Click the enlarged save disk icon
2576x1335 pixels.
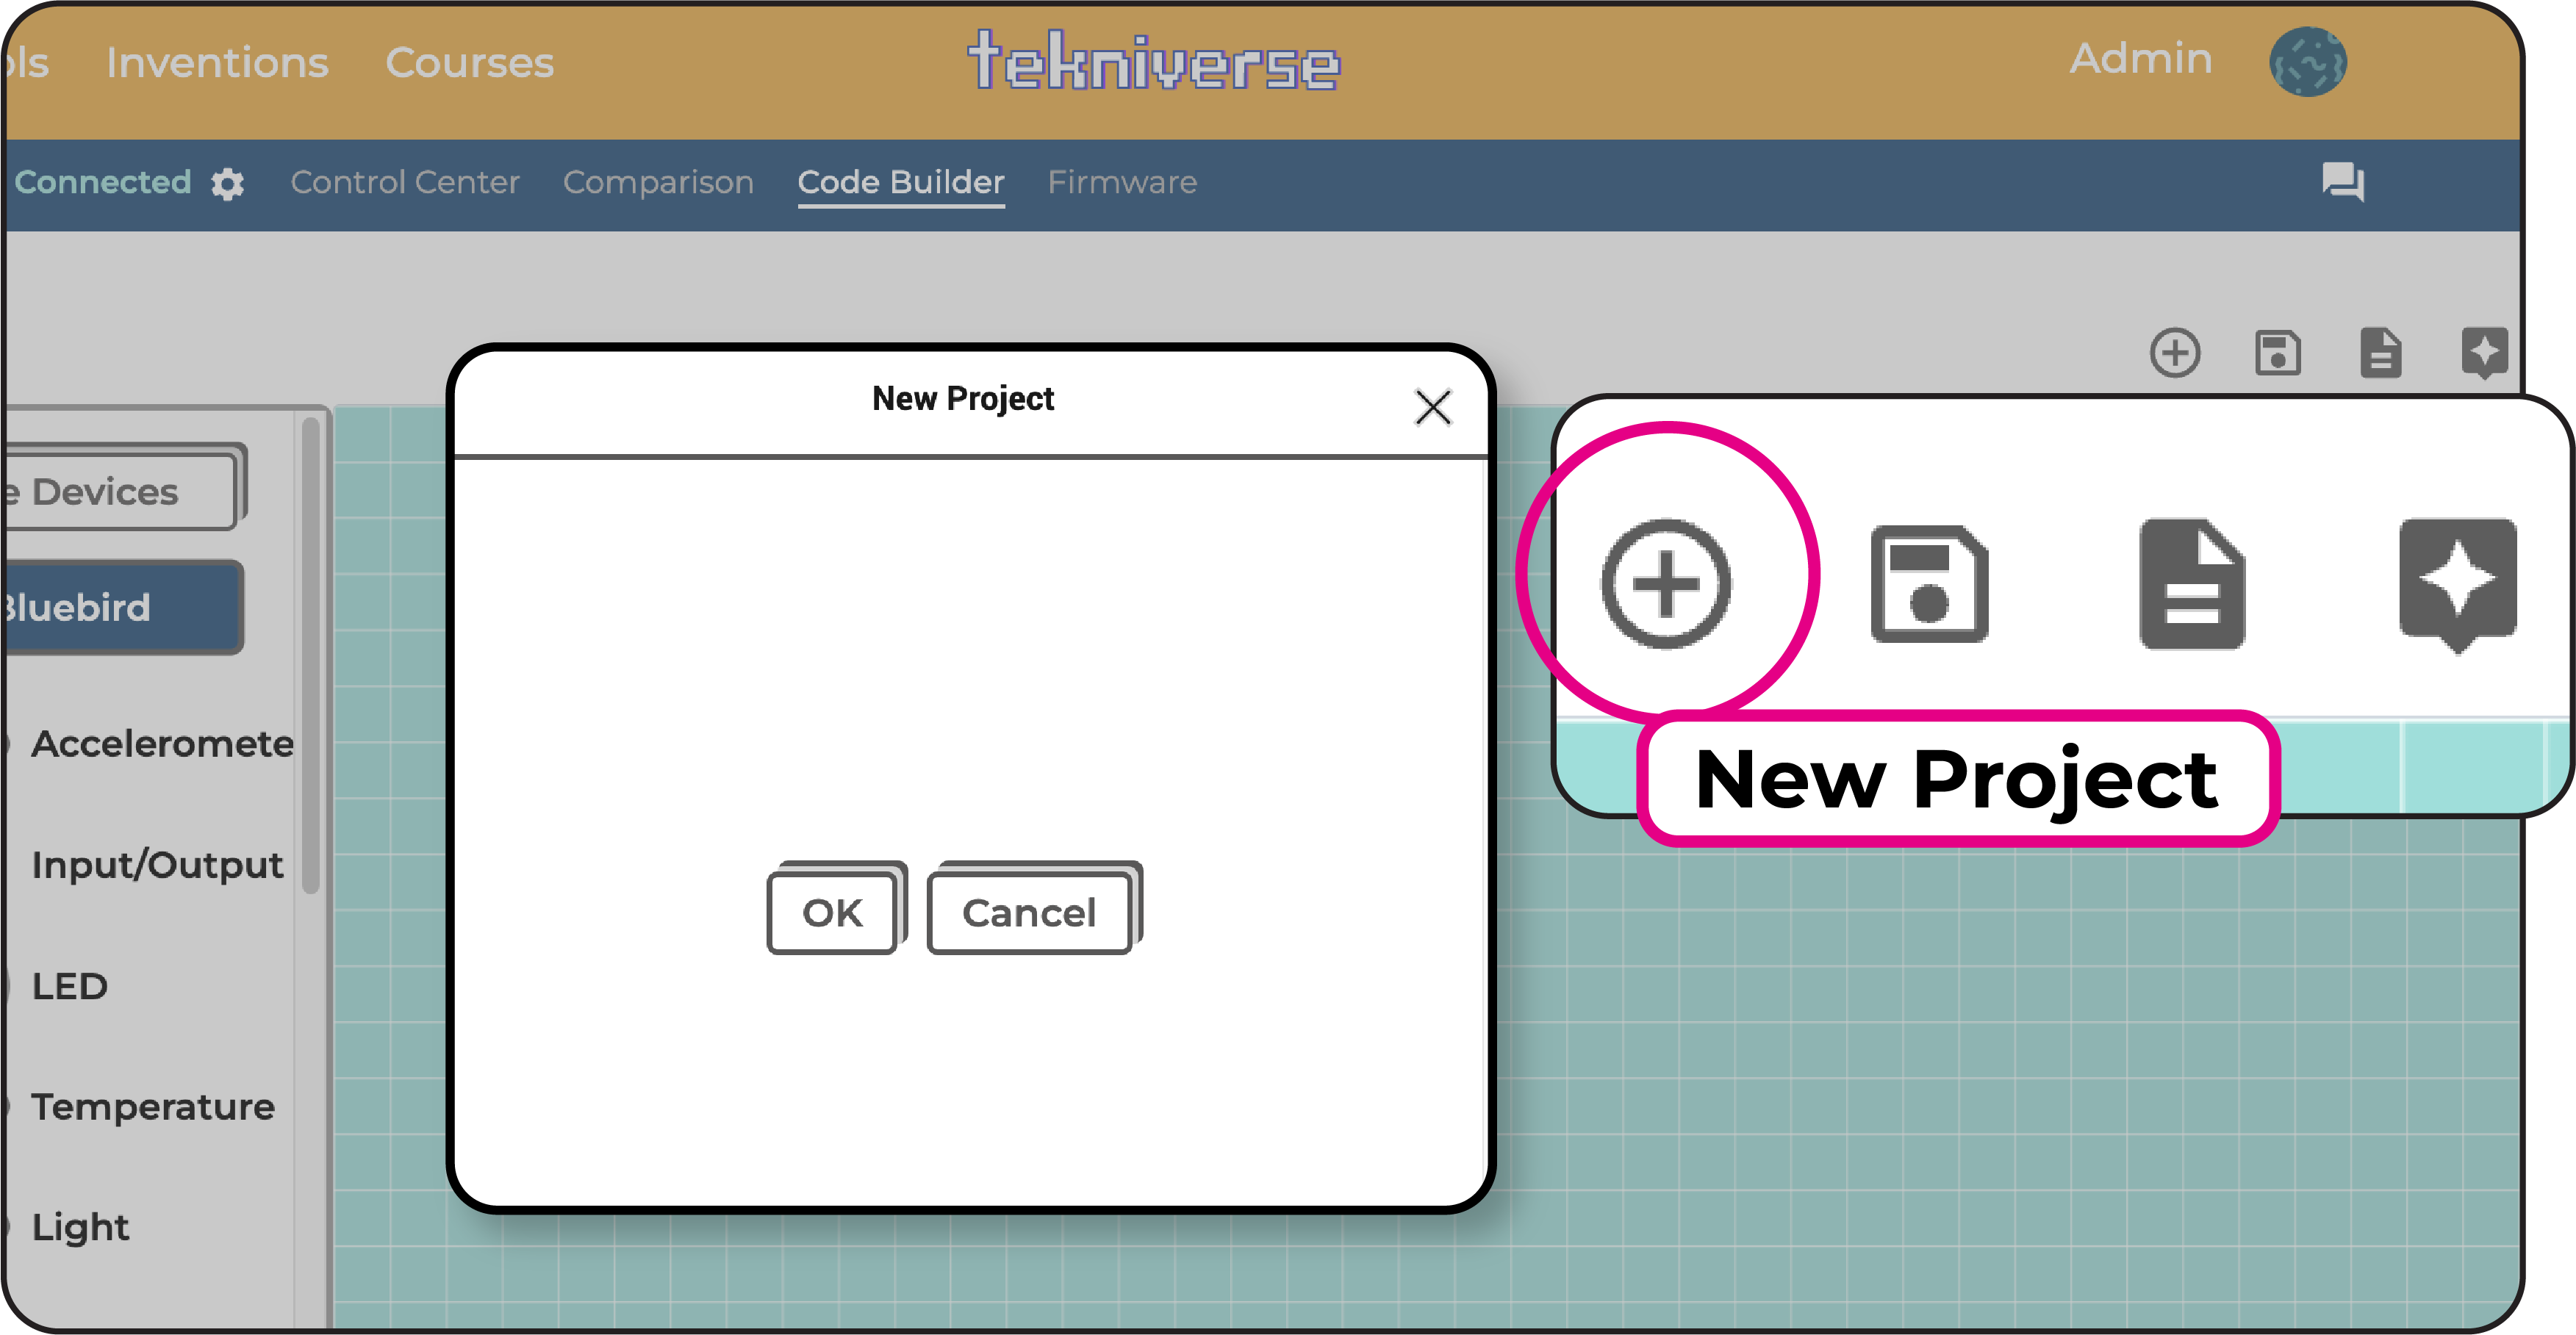tap(1929, 584)
